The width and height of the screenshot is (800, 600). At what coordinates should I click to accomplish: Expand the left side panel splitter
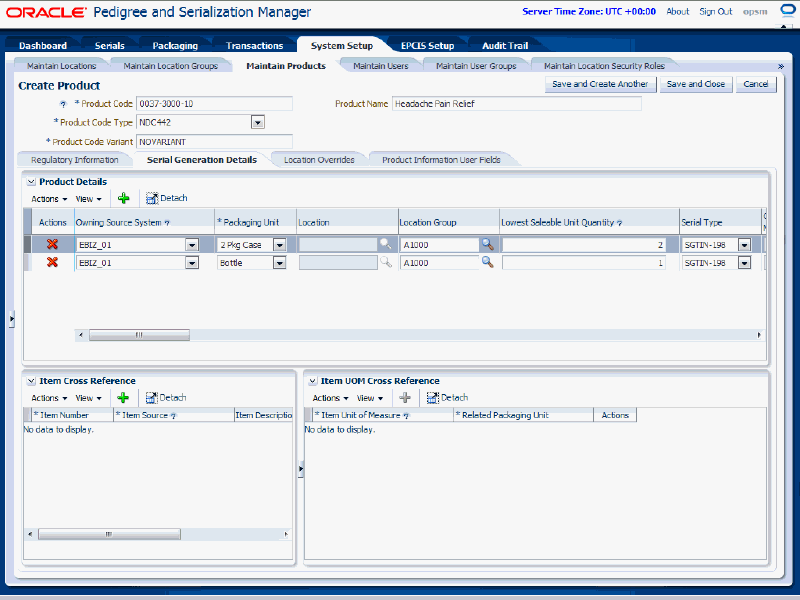click(x=11, y=319)
